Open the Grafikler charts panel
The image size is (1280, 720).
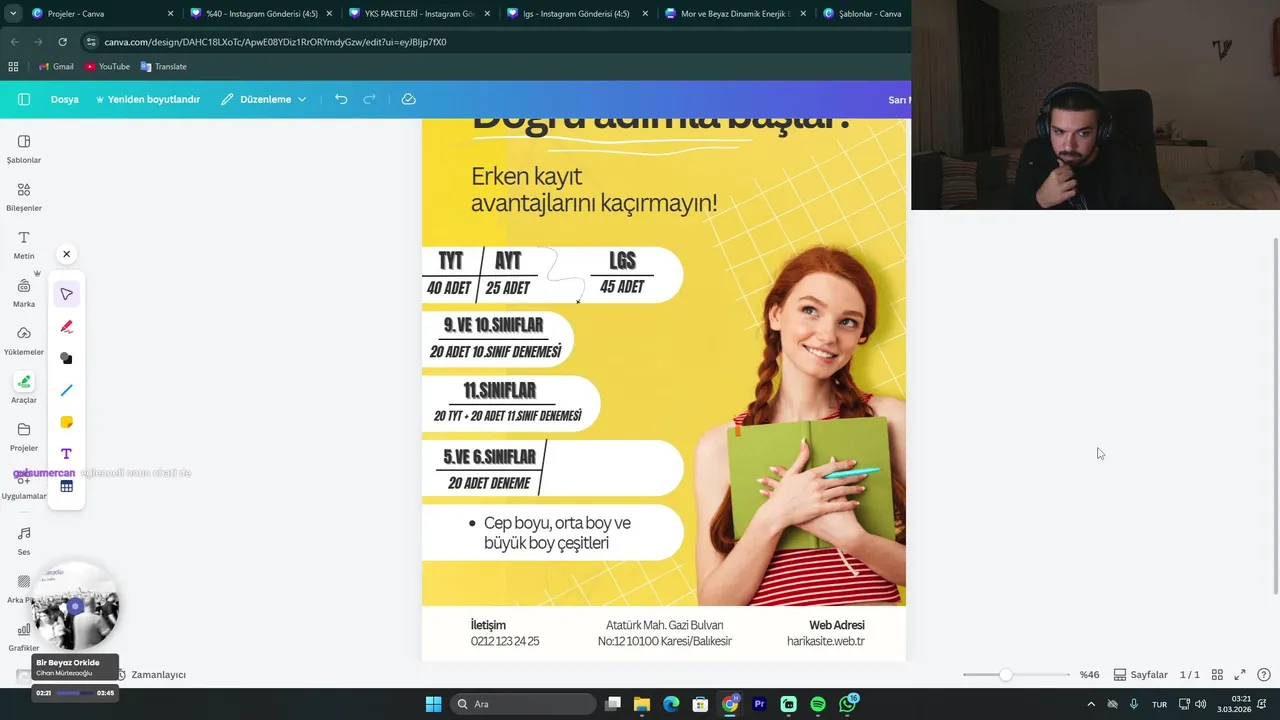pos(24,637)
